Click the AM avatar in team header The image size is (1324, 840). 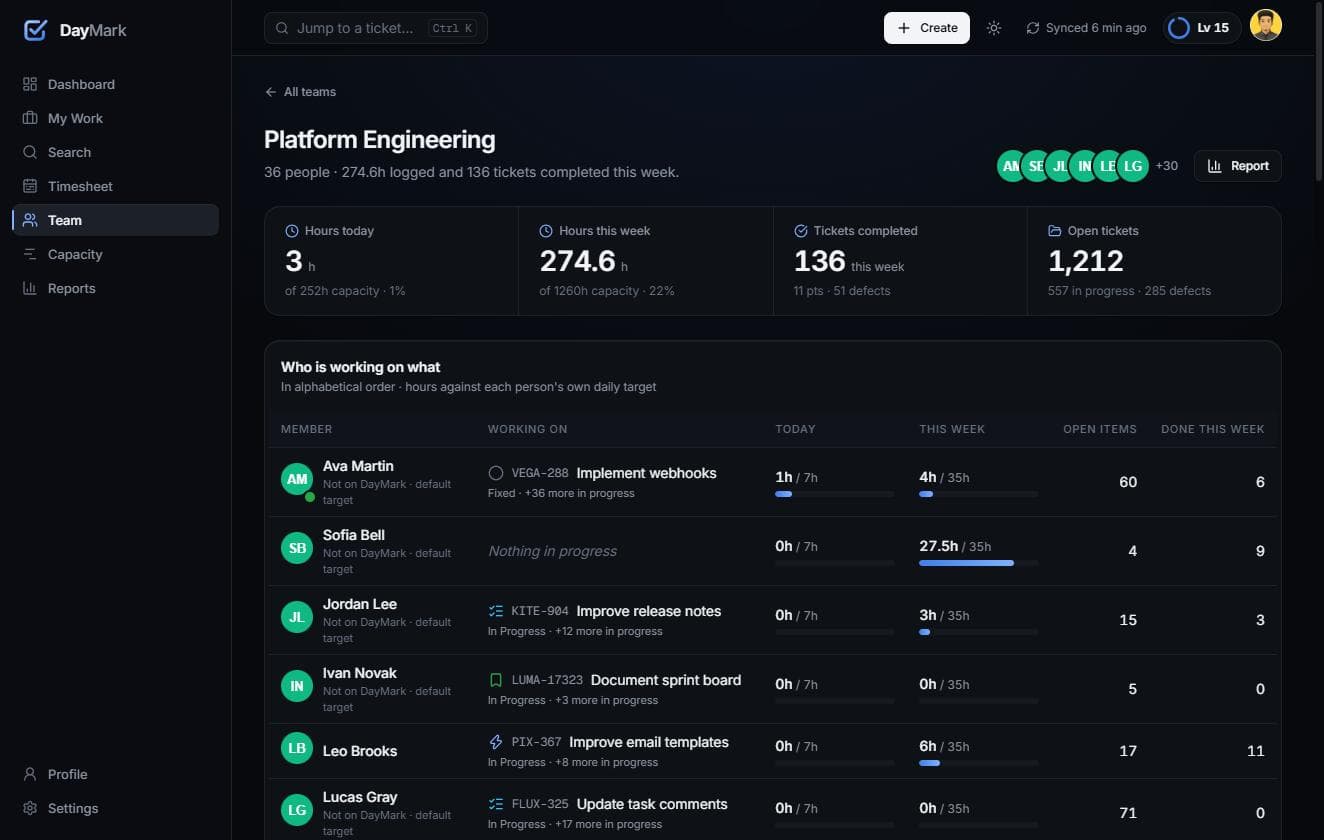[x=1012, y=166]
